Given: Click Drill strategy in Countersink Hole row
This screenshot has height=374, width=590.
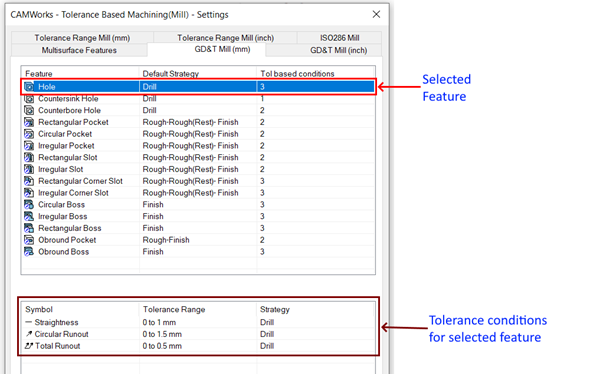Looking at the screenshot, I should [149, 99].
